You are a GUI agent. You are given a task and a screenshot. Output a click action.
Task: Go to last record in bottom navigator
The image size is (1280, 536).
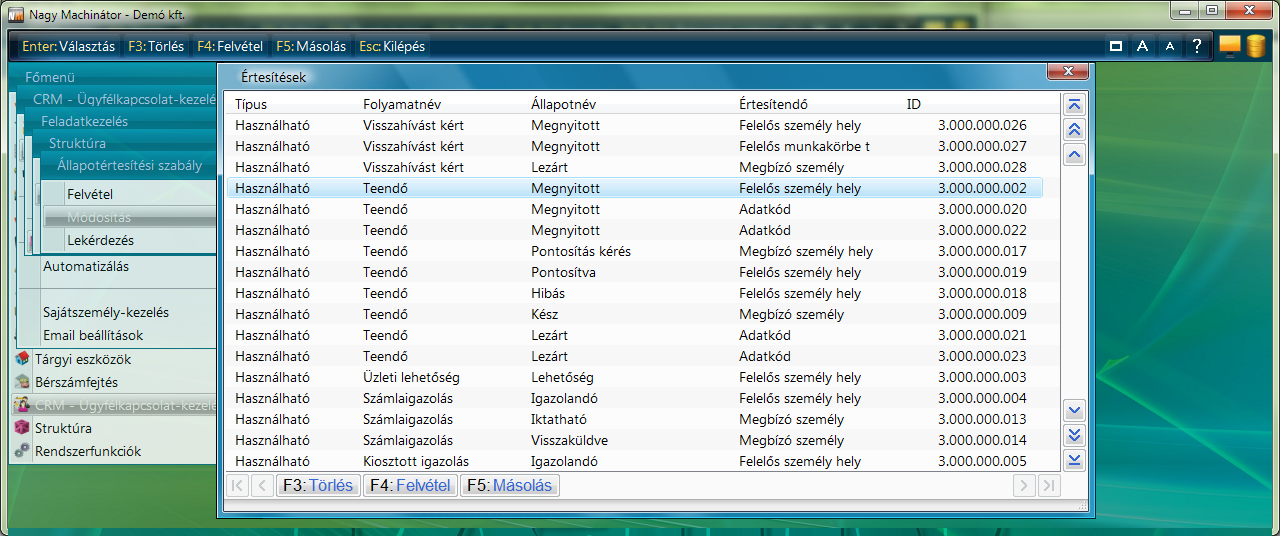[1049, 486]
